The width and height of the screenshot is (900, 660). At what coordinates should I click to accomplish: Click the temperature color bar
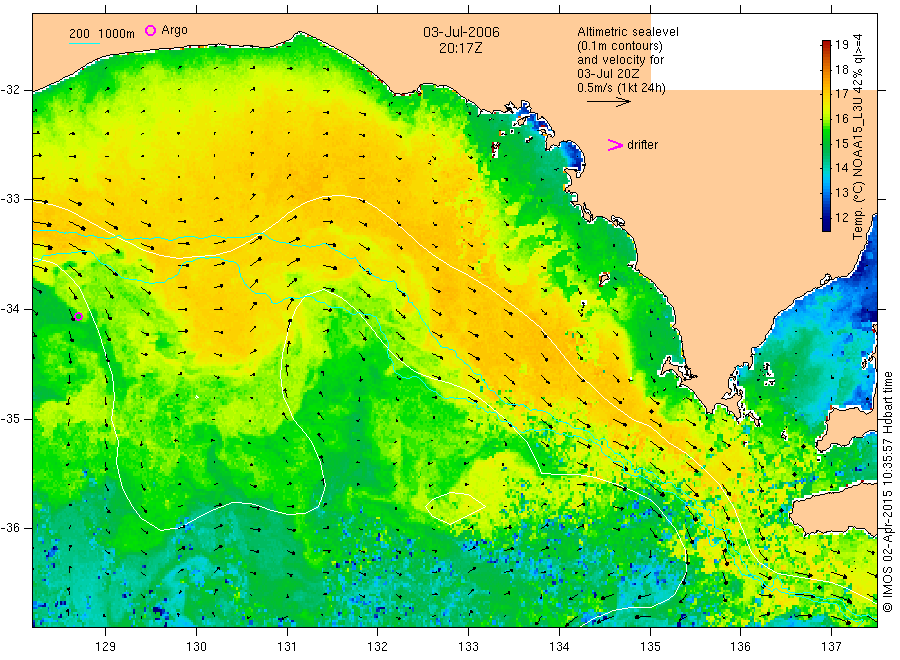click(x=826, y=135)
